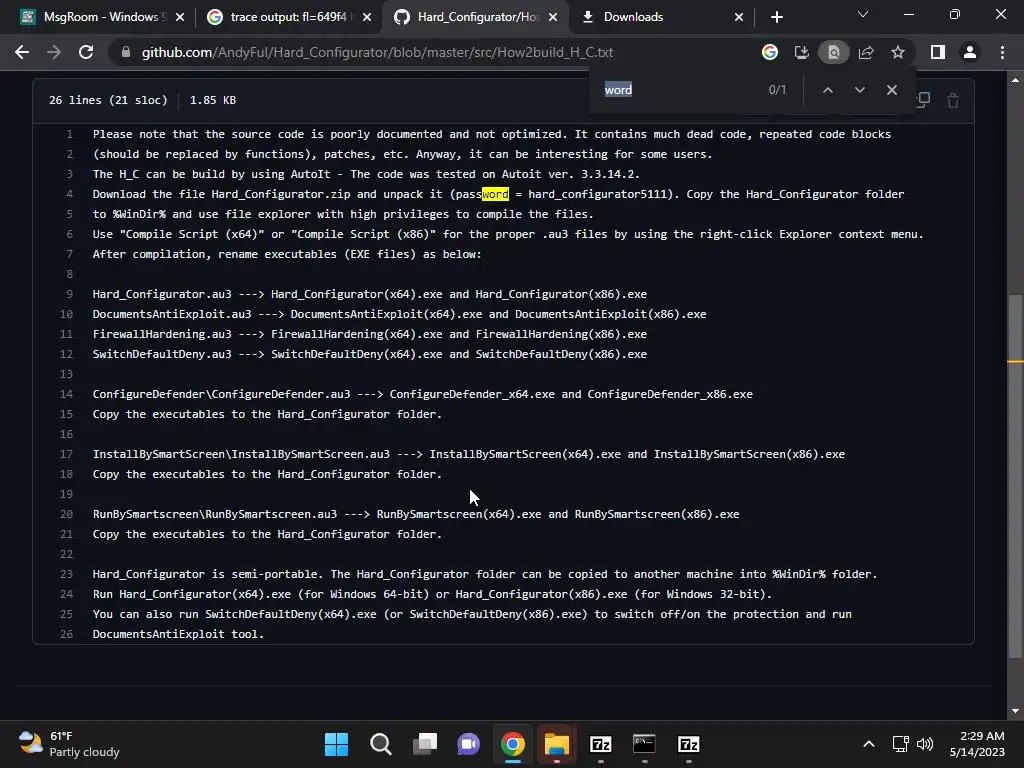Jump to next find result

(859, 90)
